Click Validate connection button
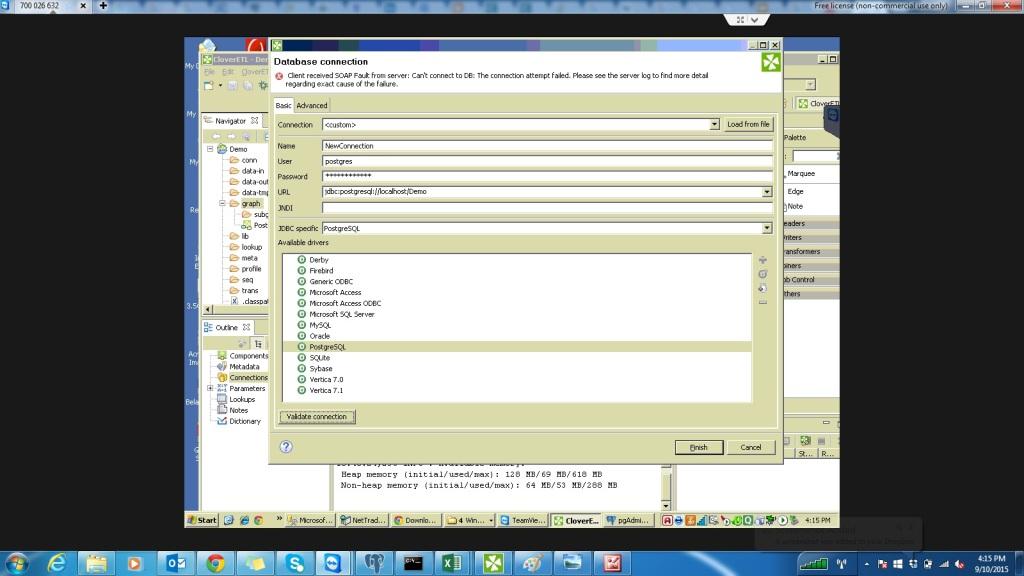1024x576 pixels. click(x=317, y=417)
